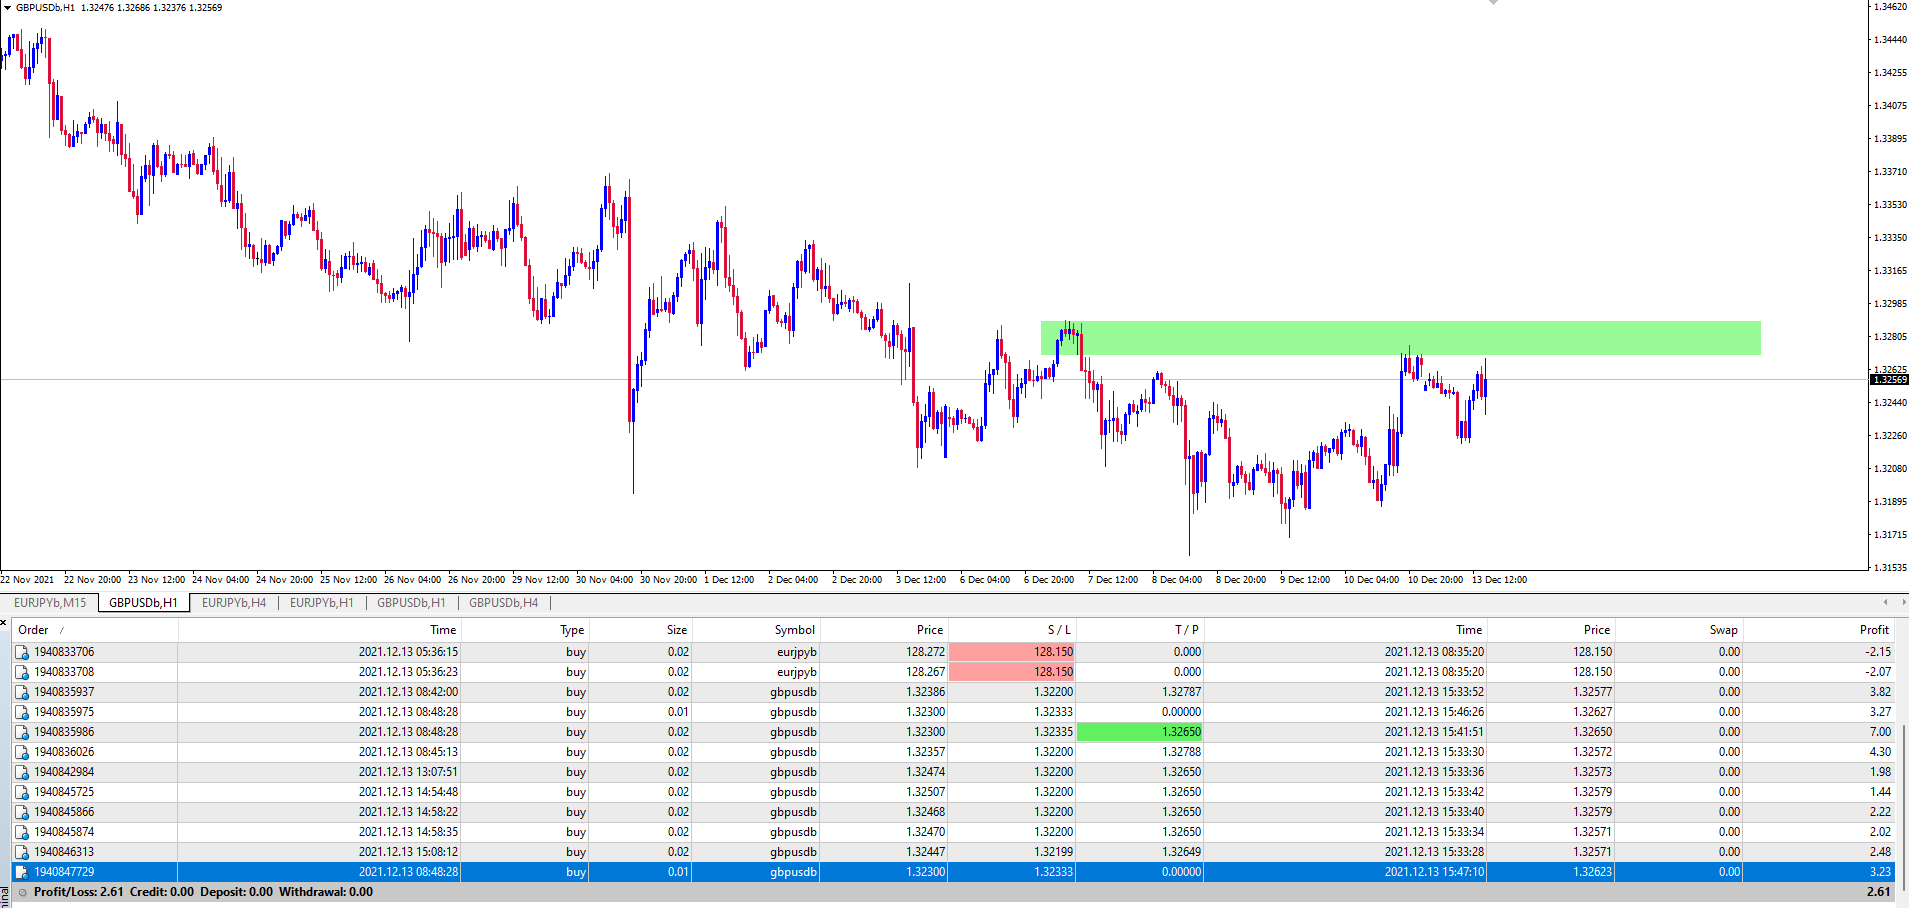Screen dimensions: 1909x908
Task: Click T/P value 1.32788
Action: 1181,752
